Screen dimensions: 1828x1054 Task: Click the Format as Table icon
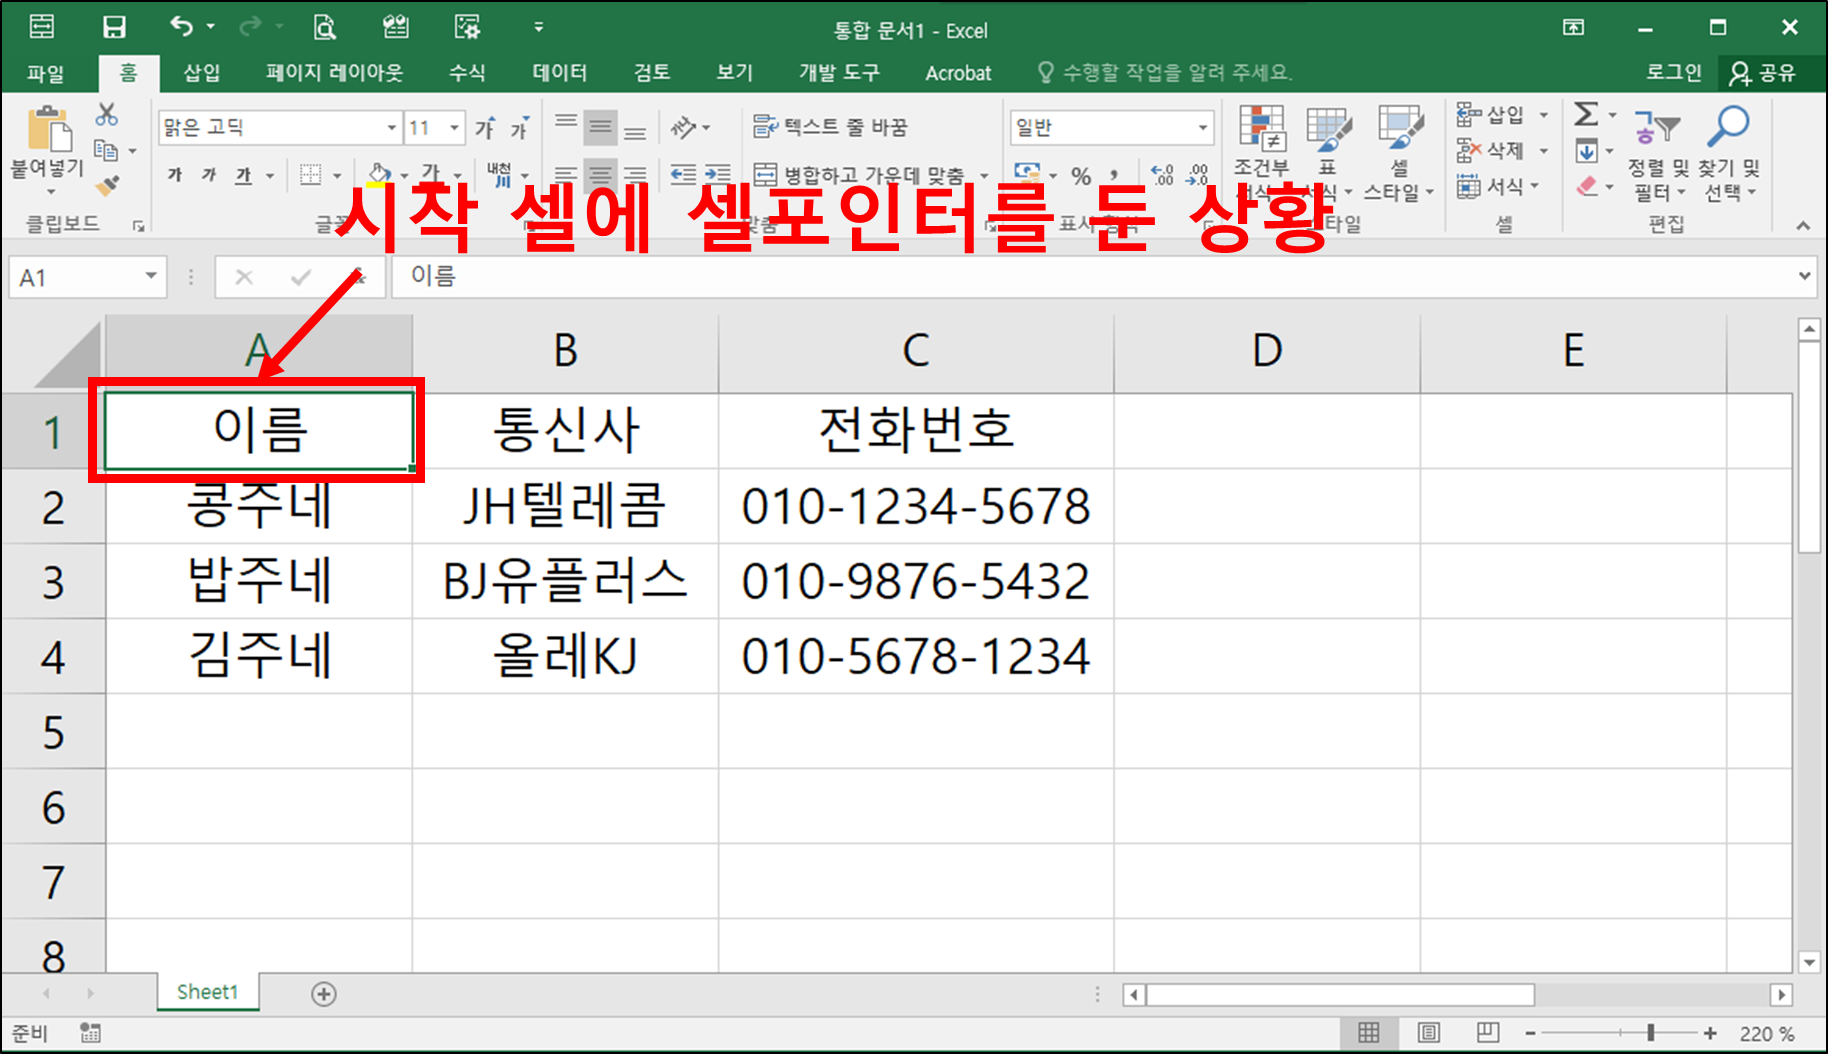[x=1329, y=128]
